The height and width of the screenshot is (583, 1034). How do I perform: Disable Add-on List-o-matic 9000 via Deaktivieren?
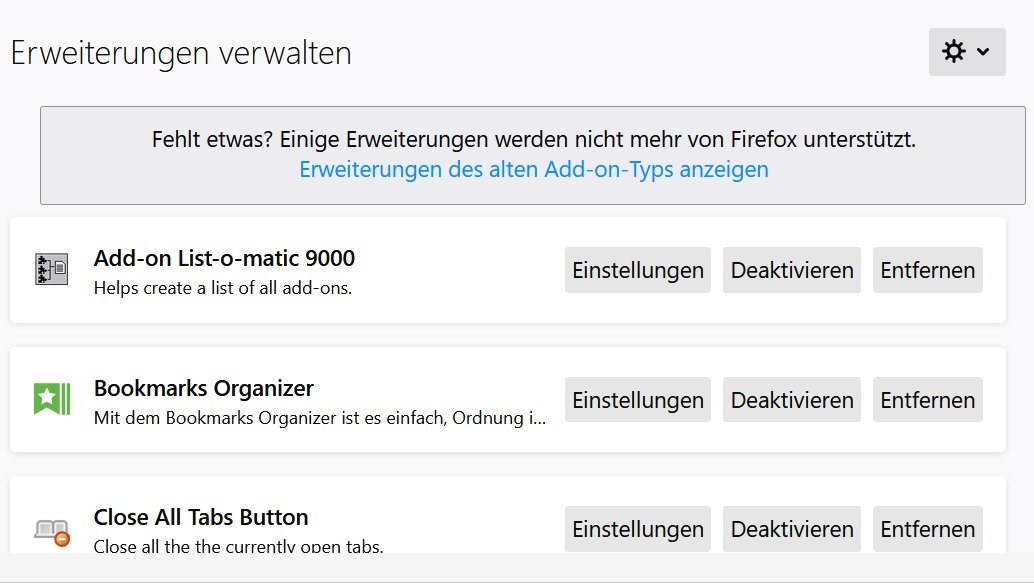pyautogui.click(x=792, y=270)
